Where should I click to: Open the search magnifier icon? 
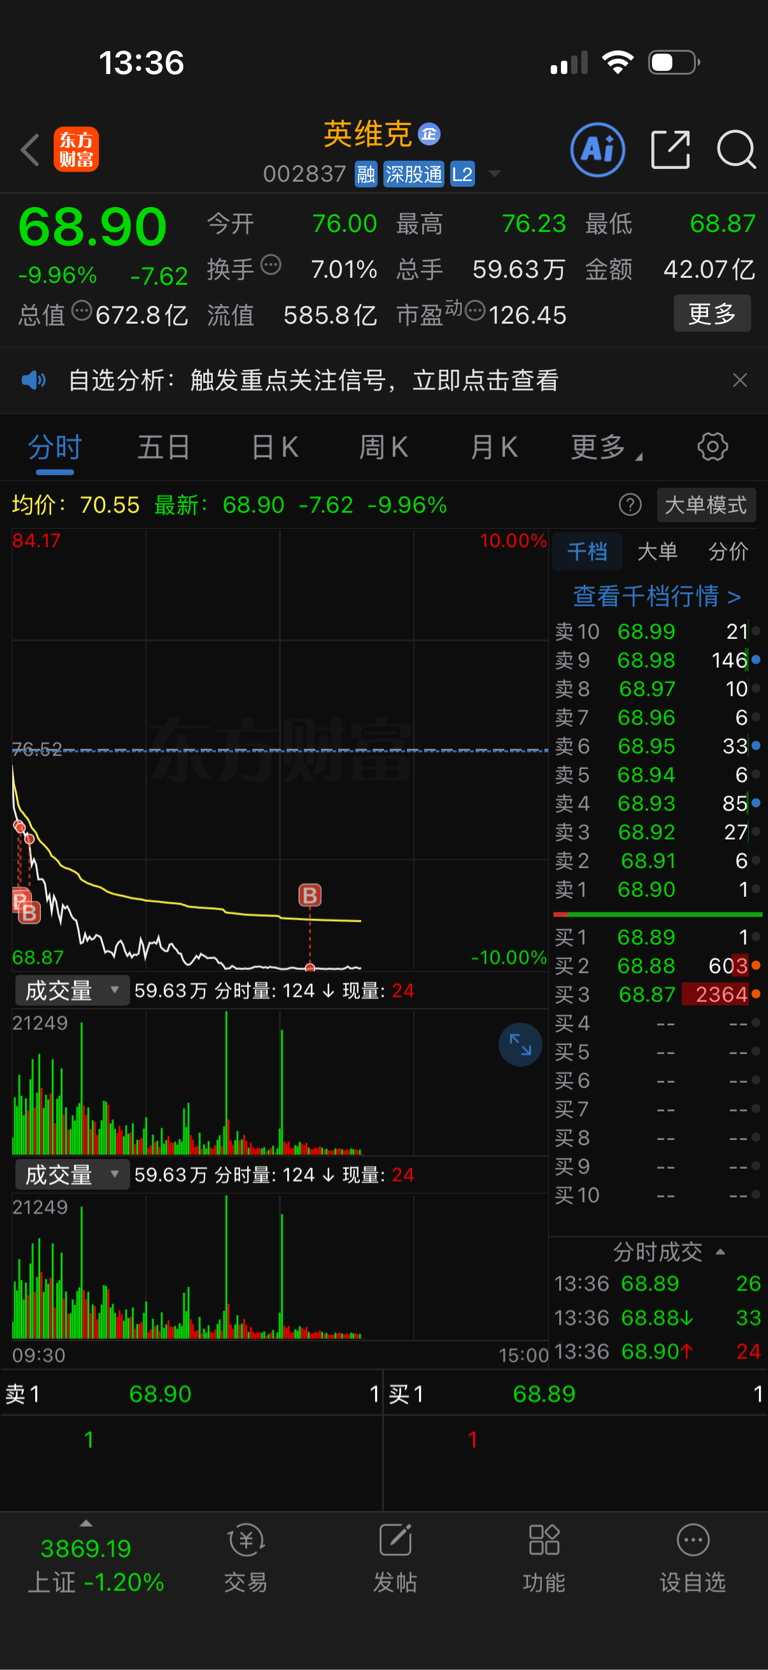click(x=736, y=150)
